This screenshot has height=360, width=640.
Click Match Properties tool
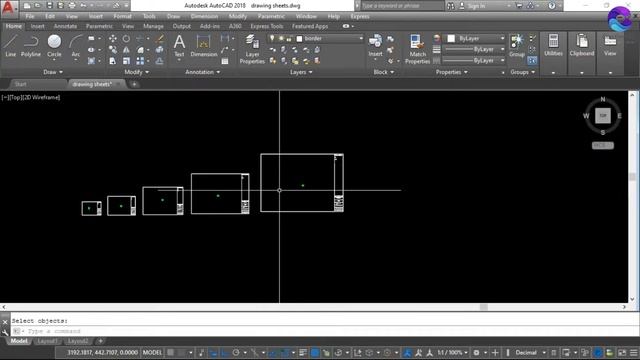click(417, 49)
